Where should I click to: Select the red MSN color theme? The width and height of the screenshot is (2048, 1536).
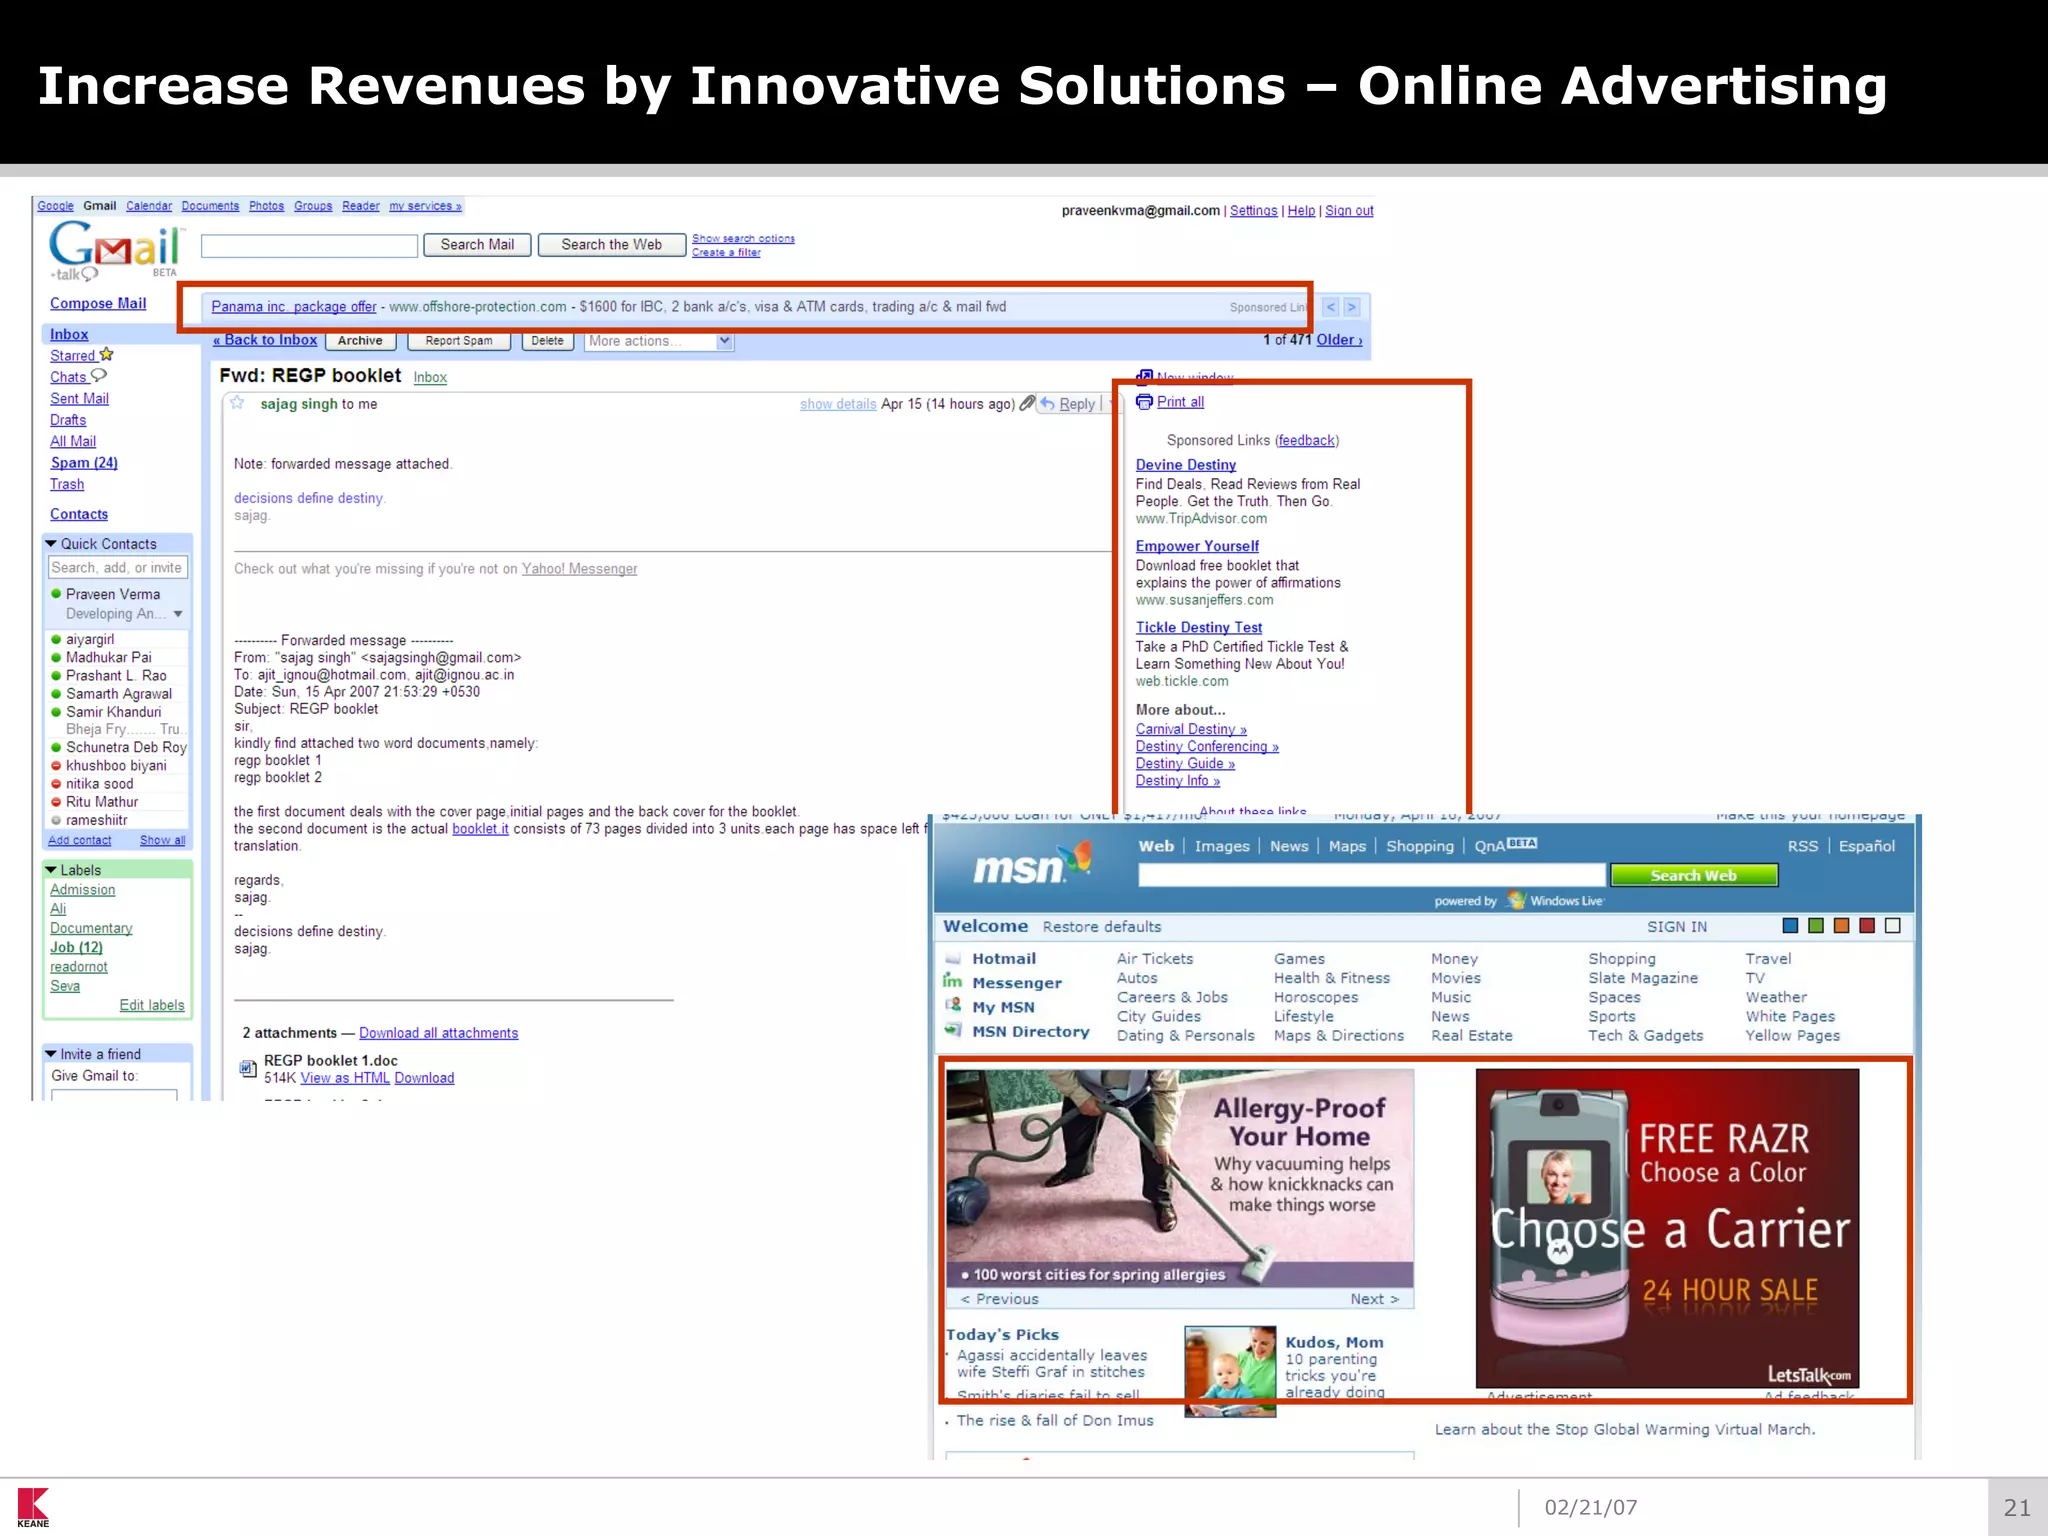(1867, 926)
